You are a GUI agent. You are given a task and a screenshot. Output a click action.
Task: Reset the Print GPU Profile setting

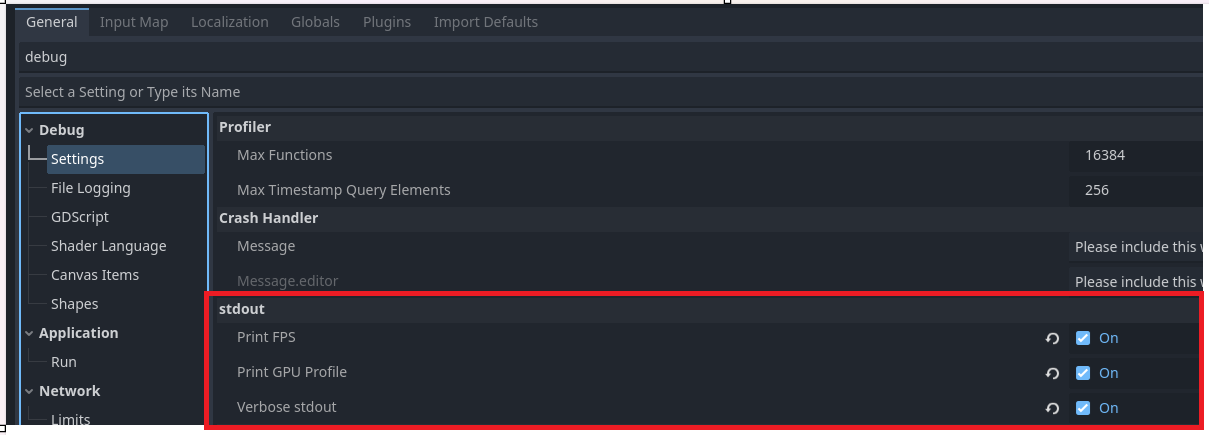(1052, 374)
